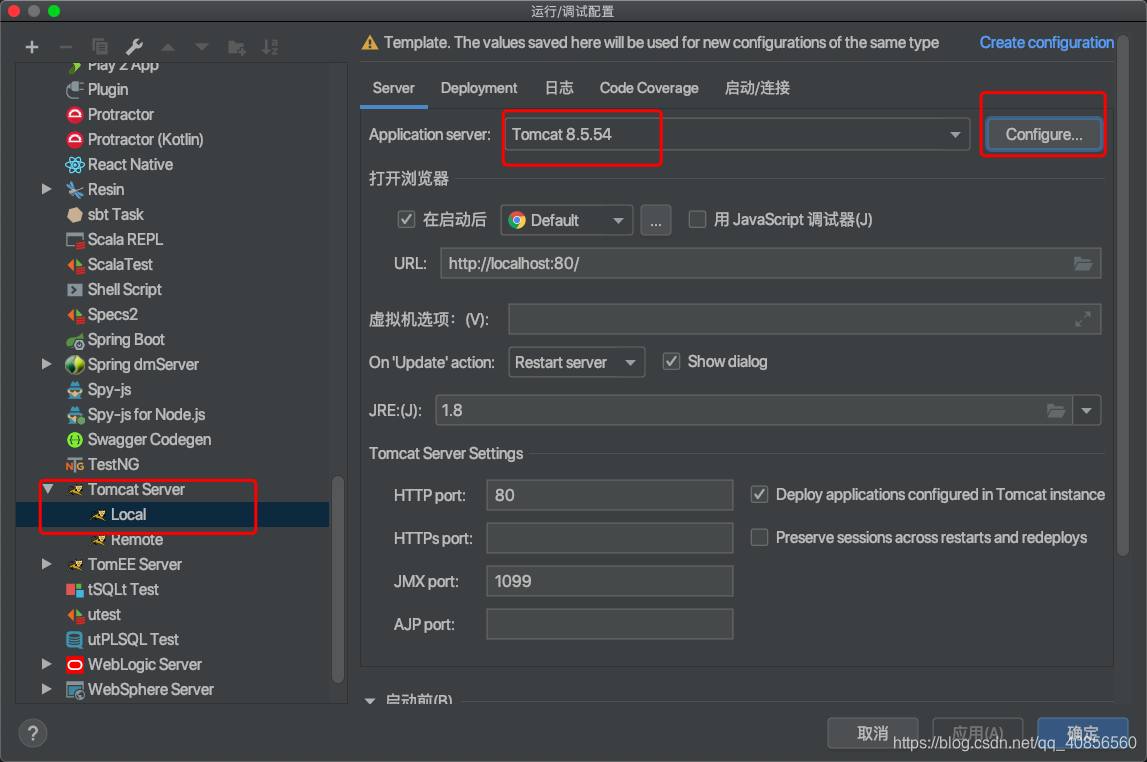Image resolution: width=1147 pixels, height=762 pixels.
Task: Switch to the Code Coverage tab
Action: point(649,88)
